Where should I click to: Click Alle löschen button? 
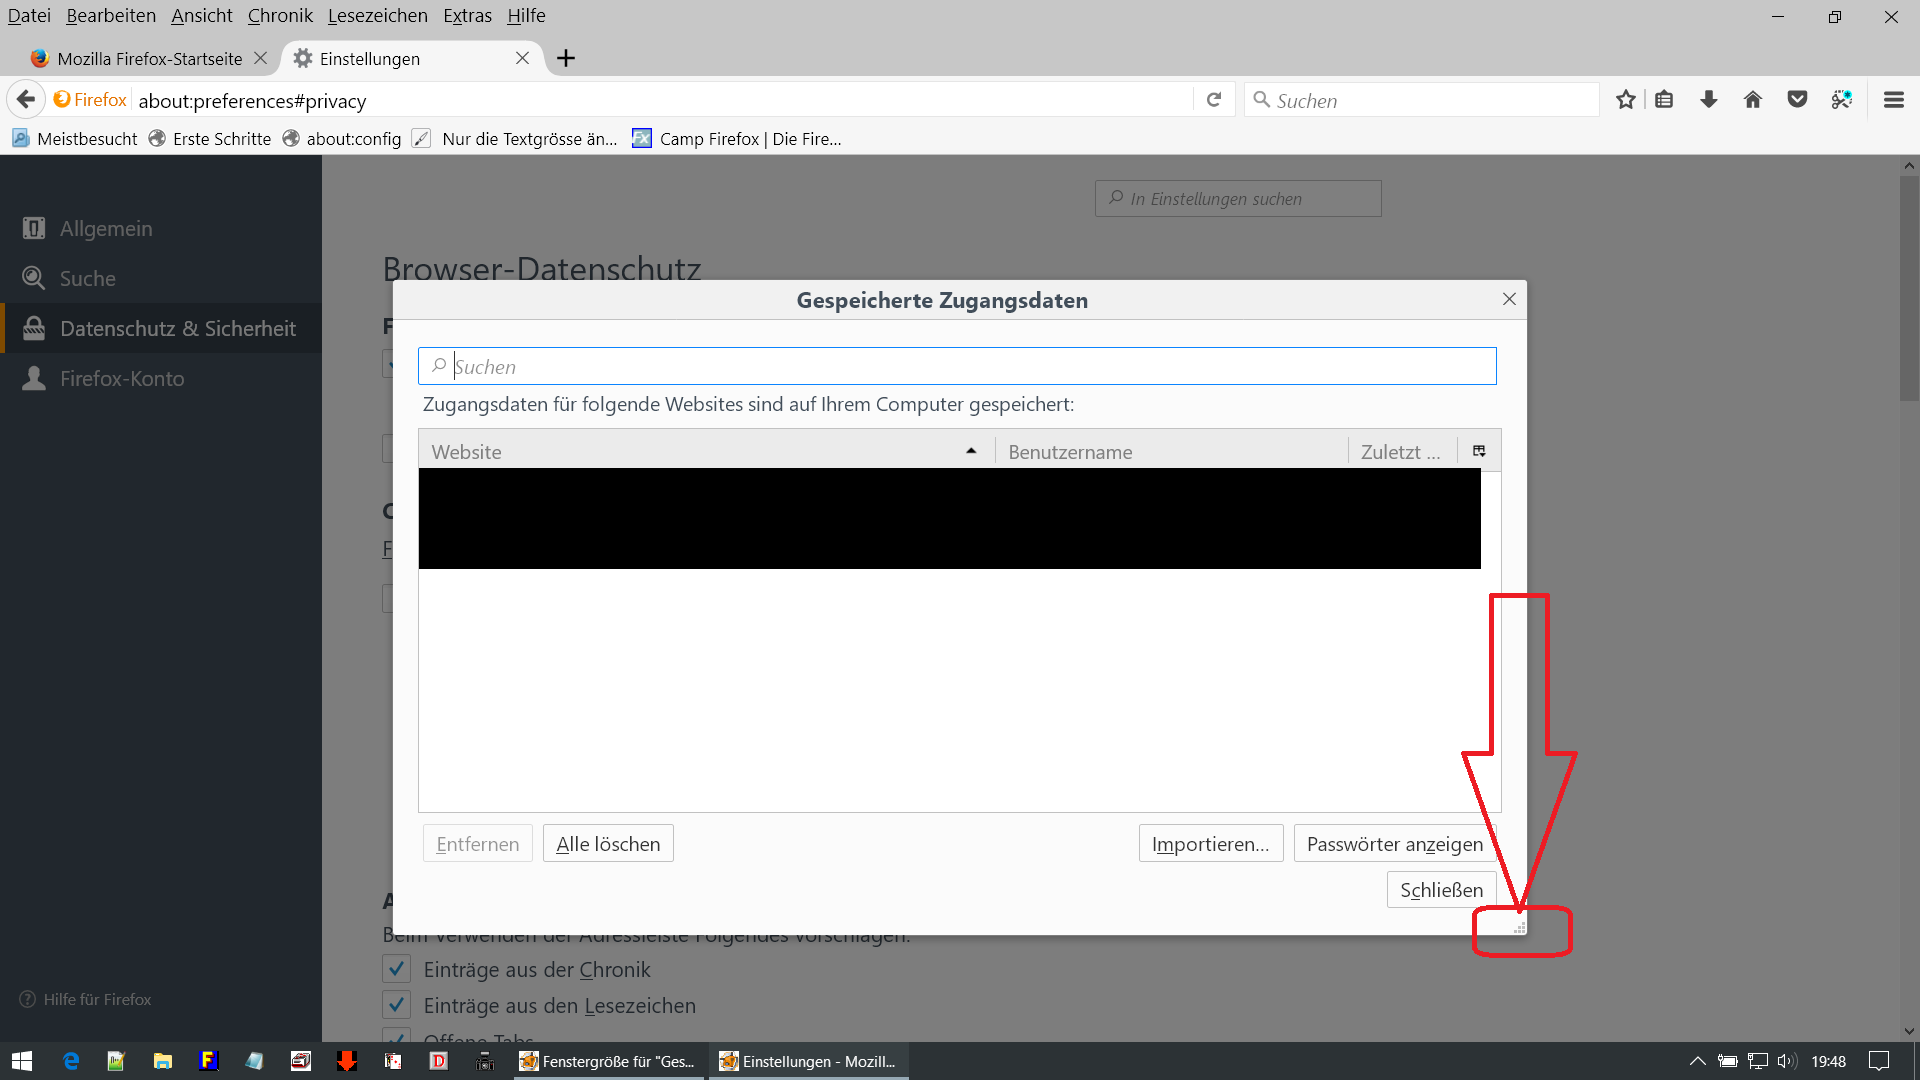click(608, 844)
